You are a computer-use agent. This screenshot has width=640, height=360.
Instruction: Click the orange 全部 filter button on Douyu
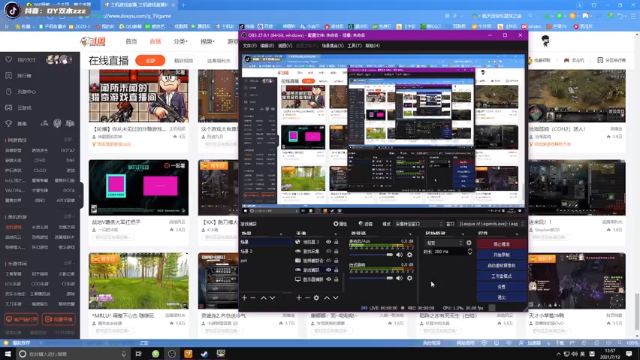(x=150, y=60)
